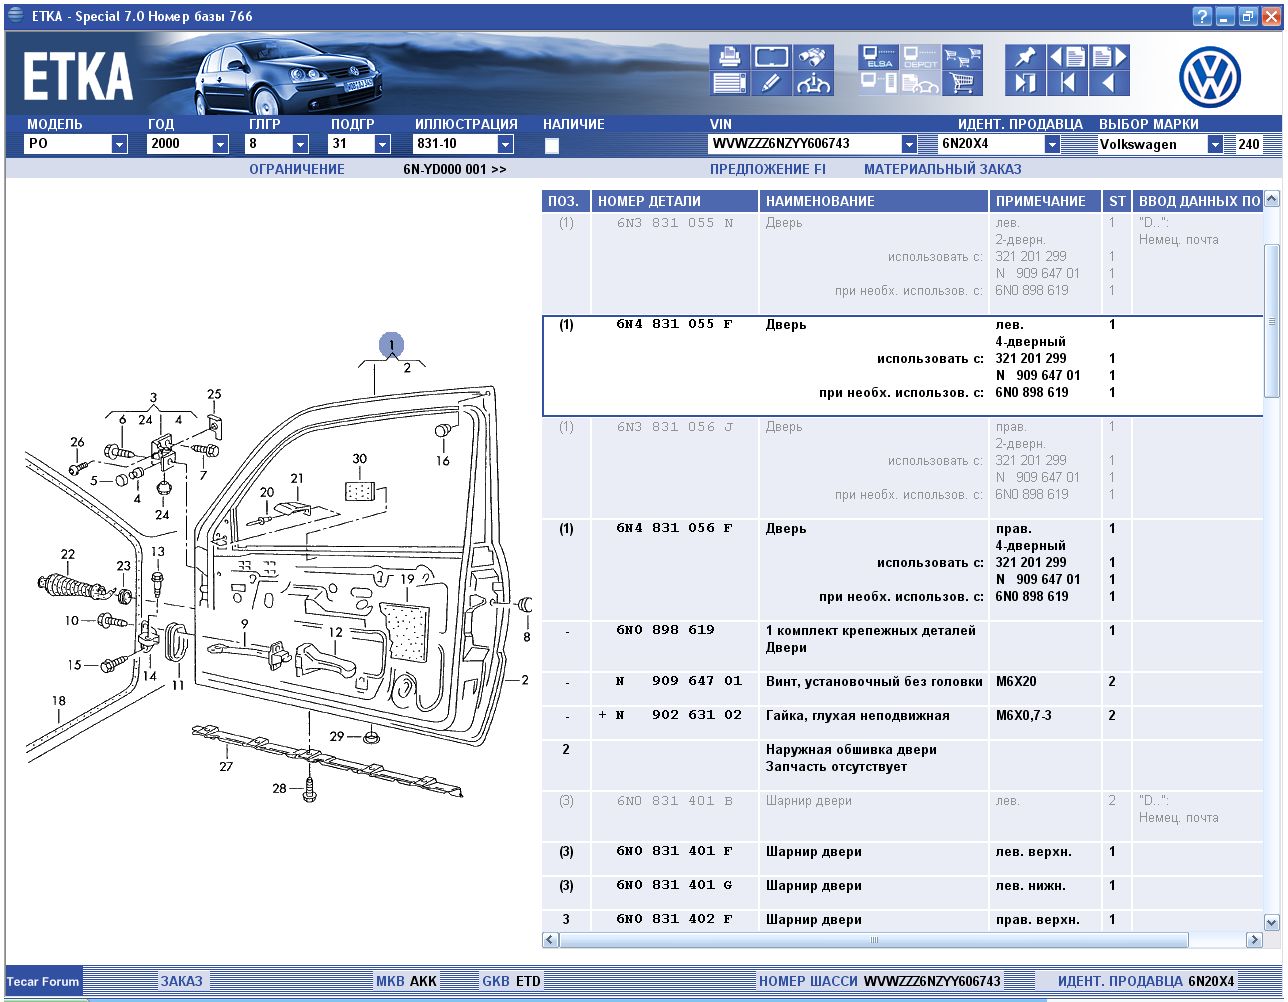Launch the ELSA icon
This screenshot has width=1288, height=1002.
pyautogui.click(x=879, y=57)
